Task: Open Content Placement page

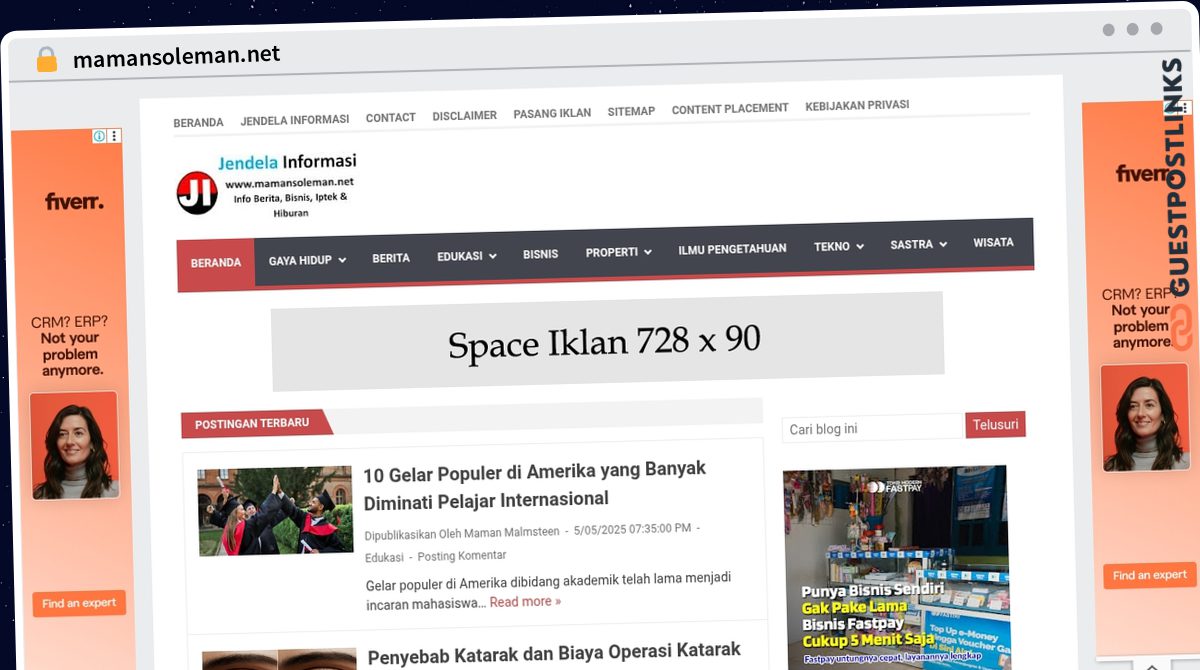Action: [730, 108]
